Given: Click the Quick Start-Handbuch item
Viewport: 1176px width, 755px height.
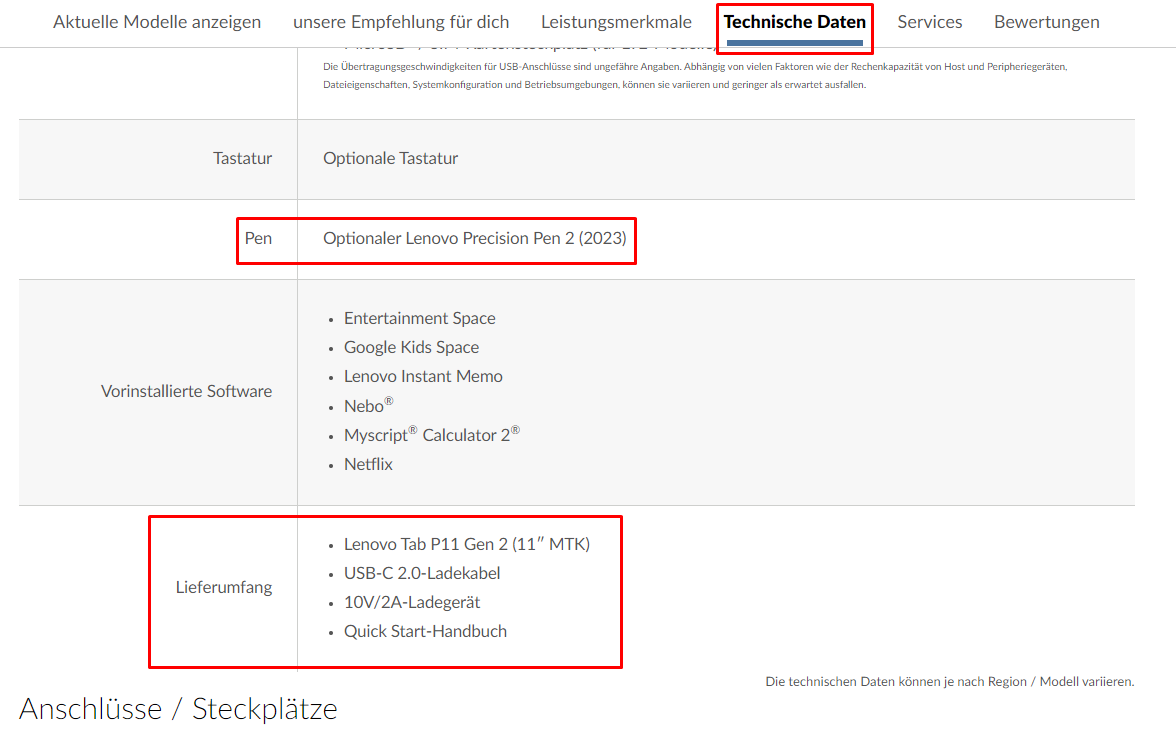Looking at the screenshot, I should (x=425, y=631).
